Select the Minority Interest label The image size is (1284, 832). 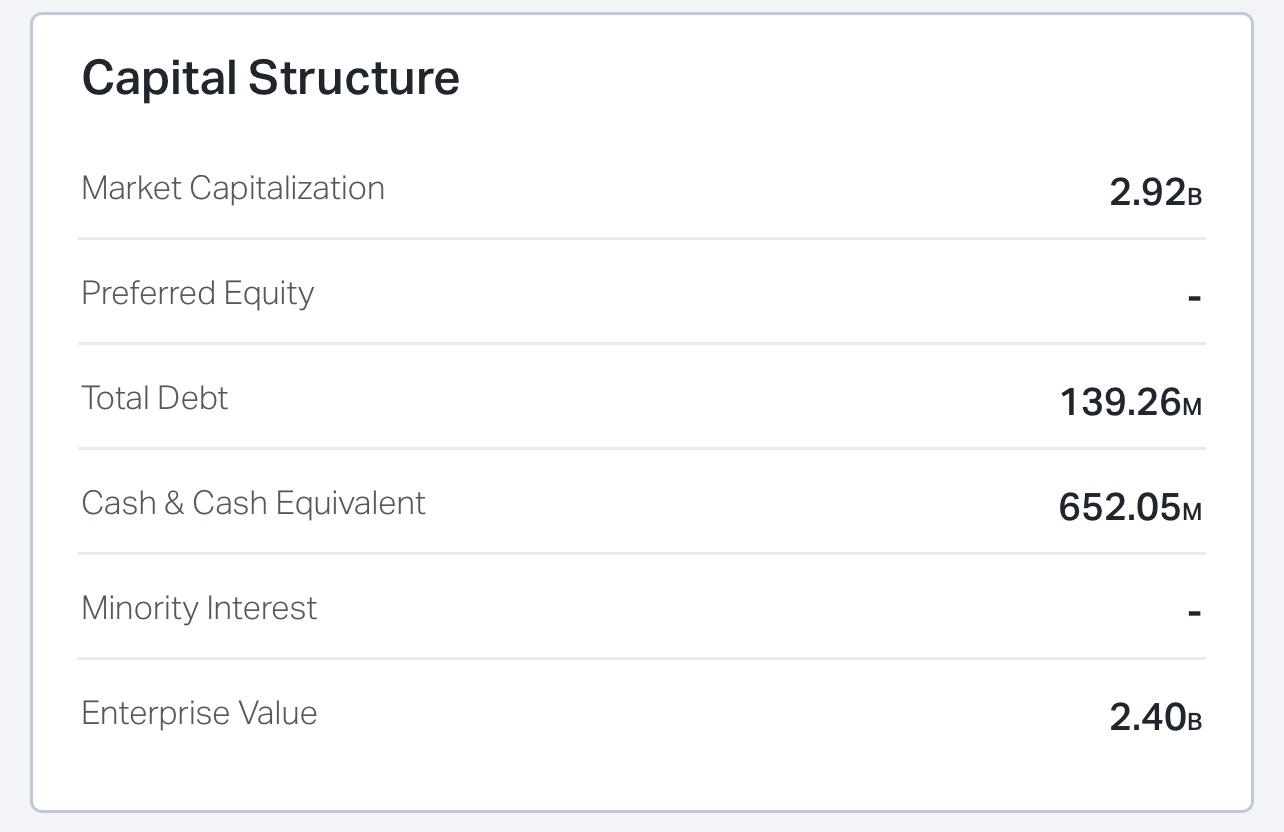pyautogui.click(x=200, y=608)
